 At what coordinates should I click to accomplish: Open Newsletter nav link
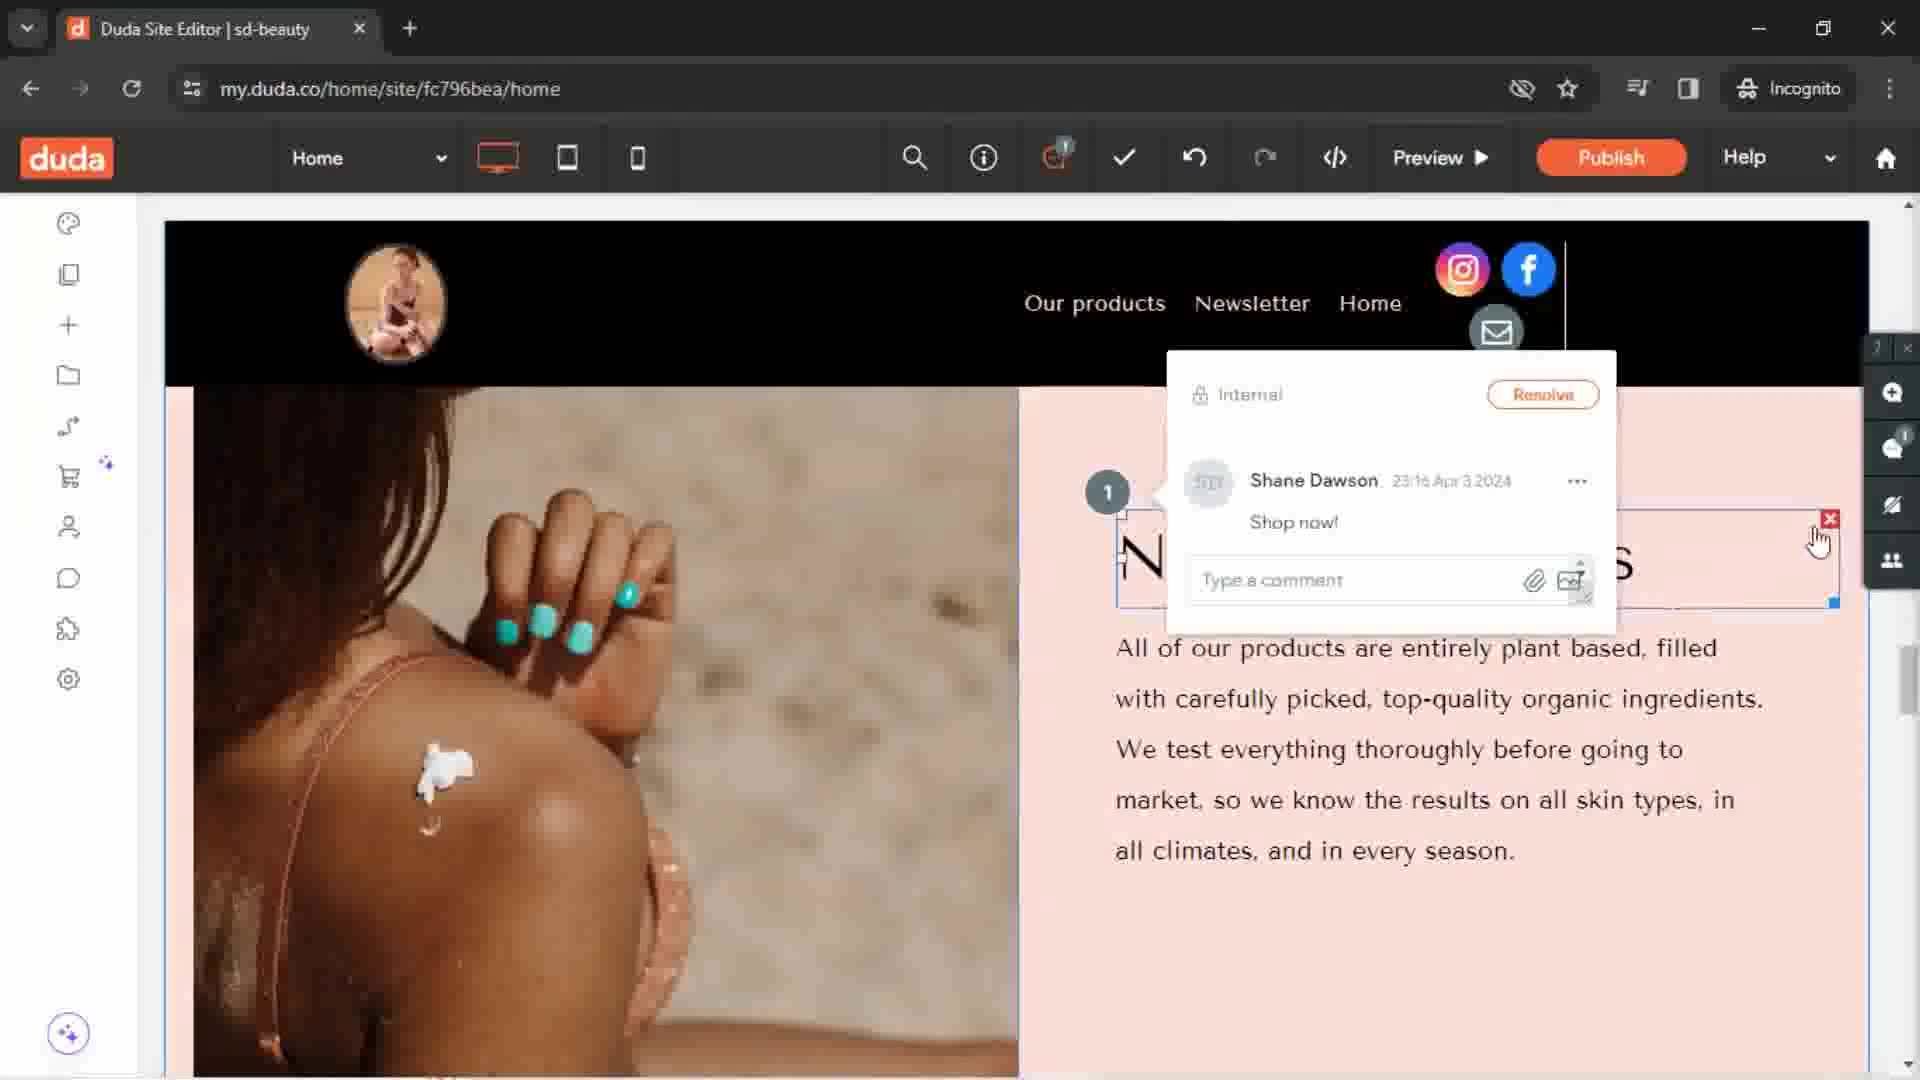(1252, 303)
